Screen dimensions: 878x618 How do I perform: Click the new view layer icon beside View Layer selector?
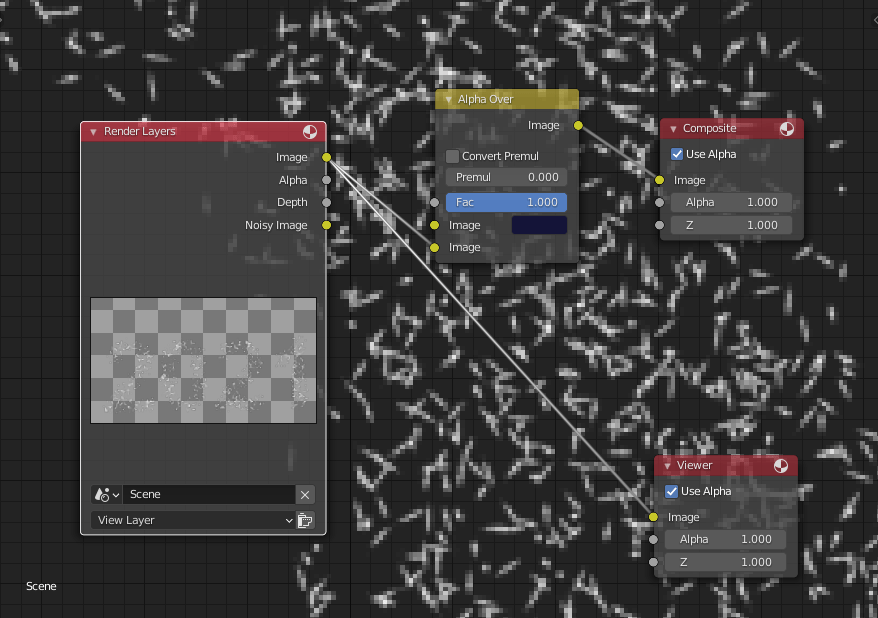(306, 520)
